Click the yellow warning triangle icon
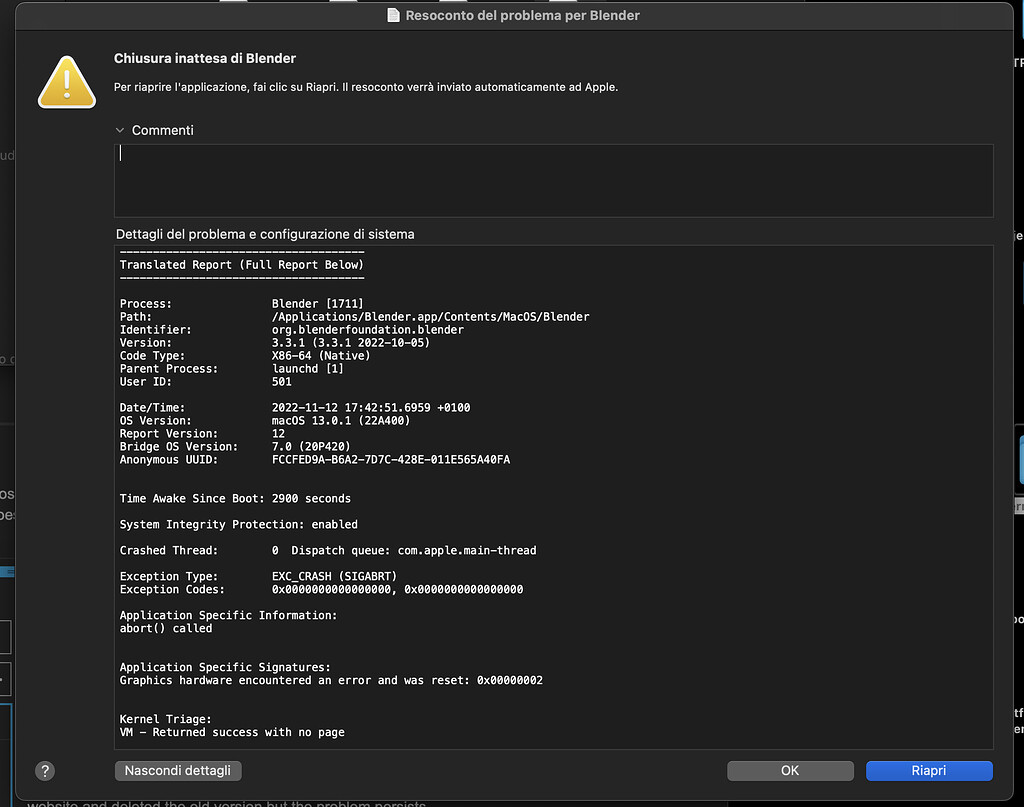Viewport: 1024px width, 807px height. click(x=66, y=82)
